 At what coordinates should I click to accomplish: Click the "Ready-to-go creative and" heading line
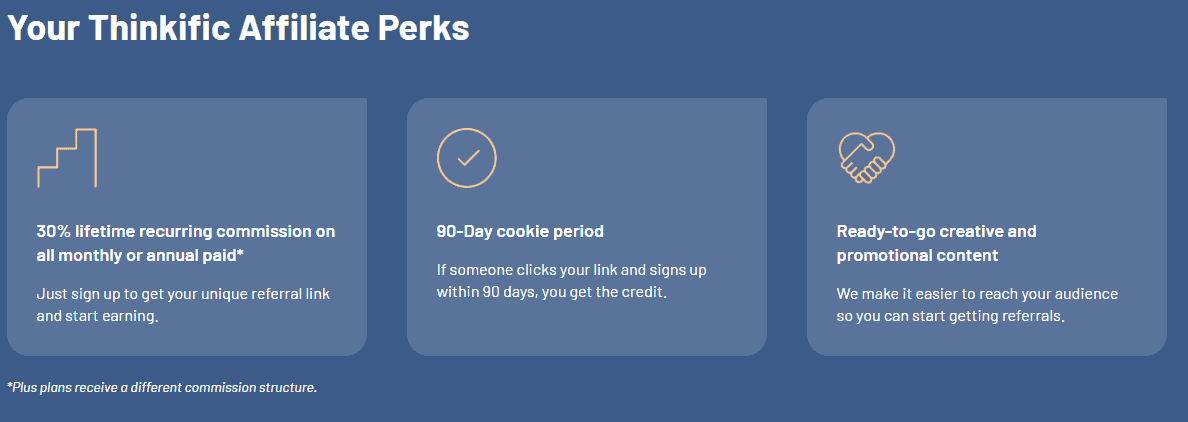pos(936,231)
